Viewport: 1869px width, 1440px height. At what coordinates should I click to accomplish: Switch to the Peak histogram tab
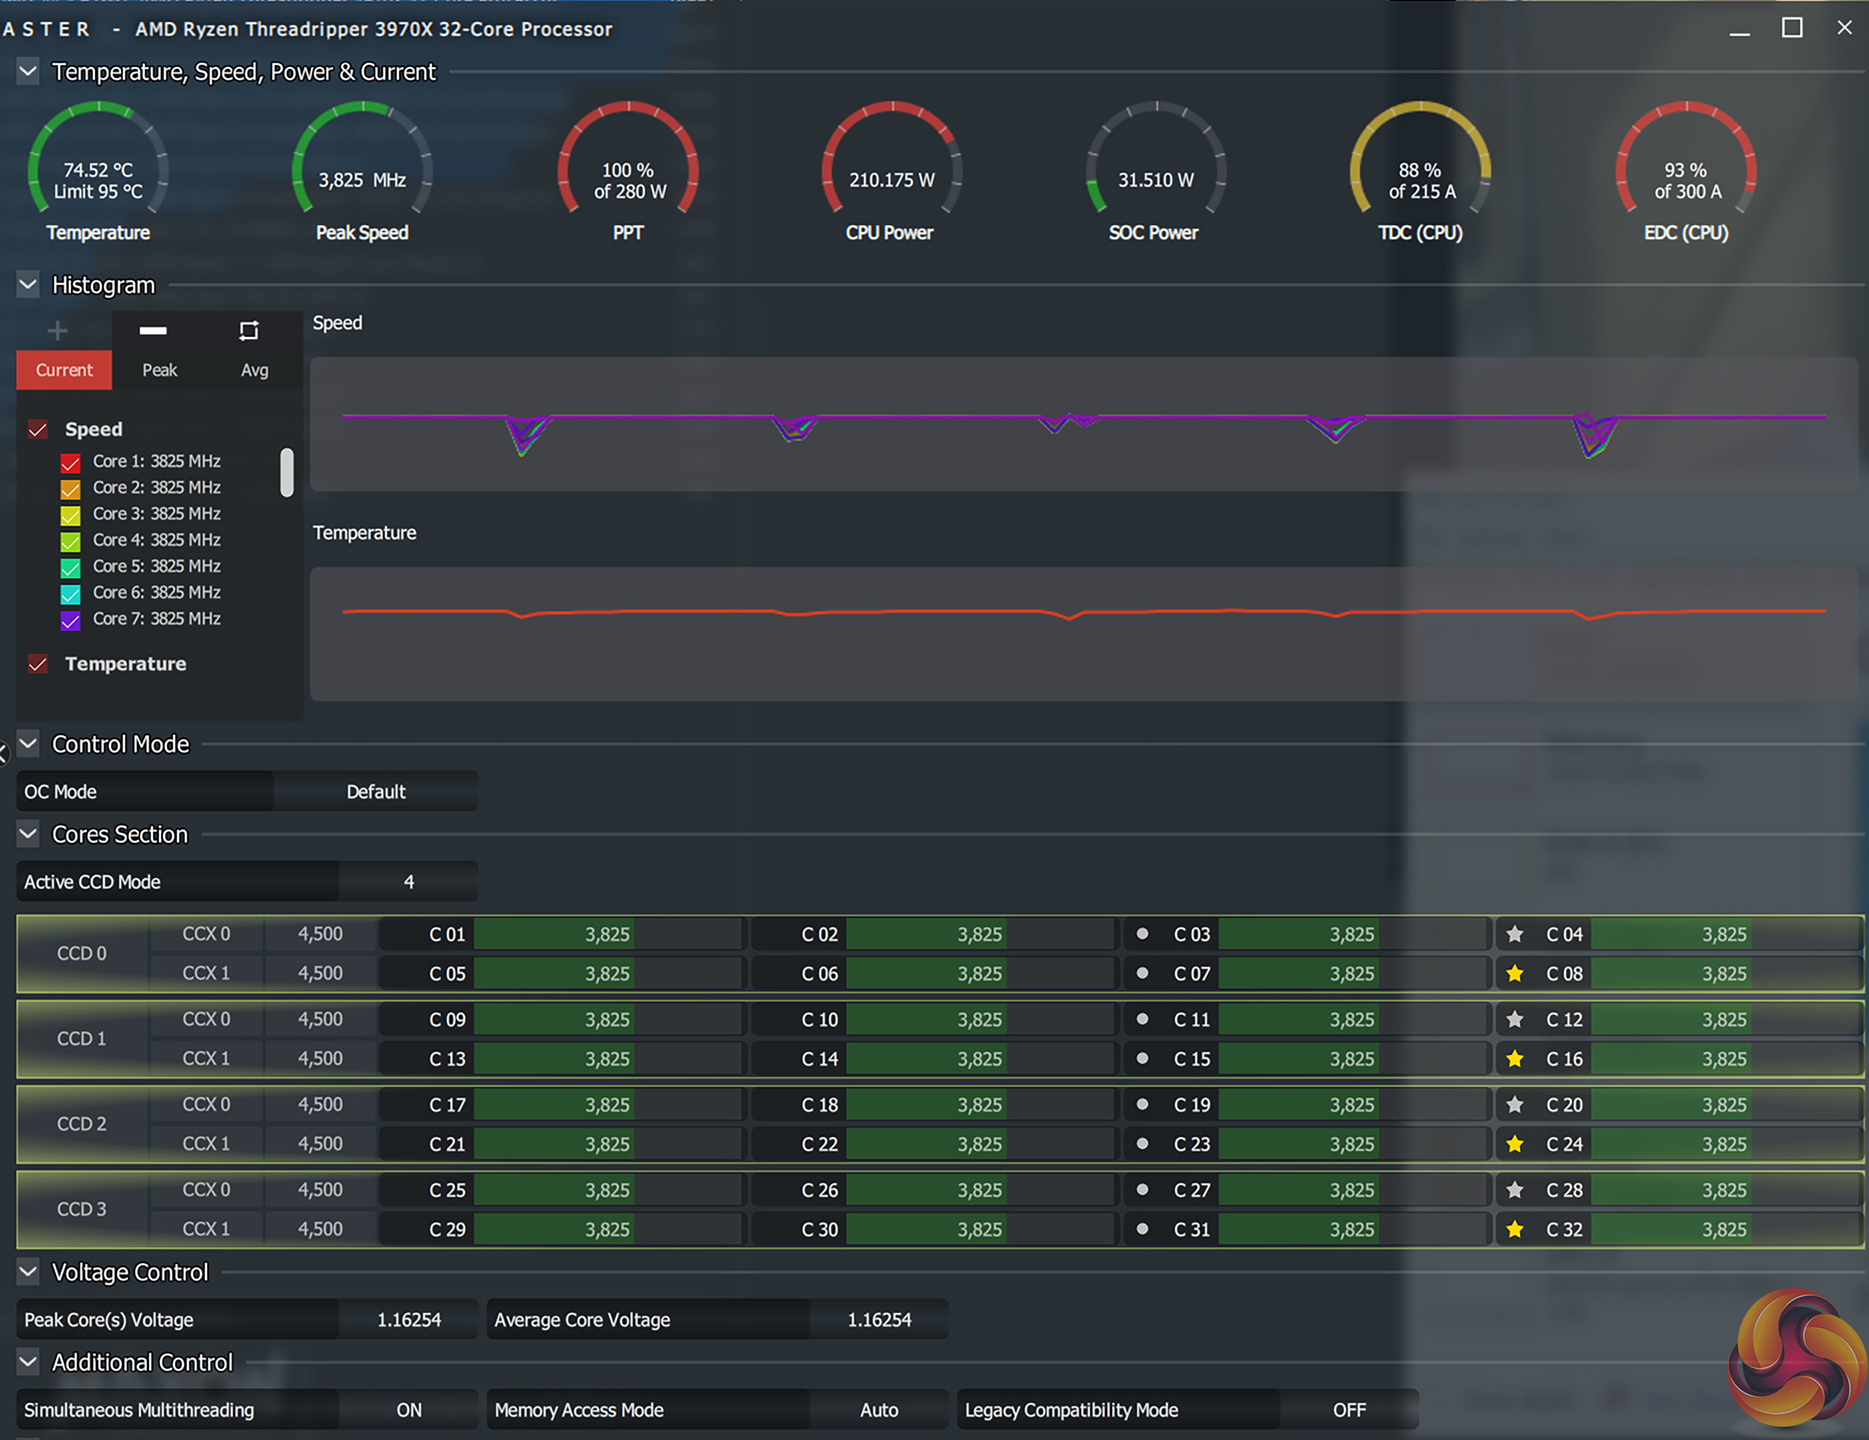click(x=160, y=370)
